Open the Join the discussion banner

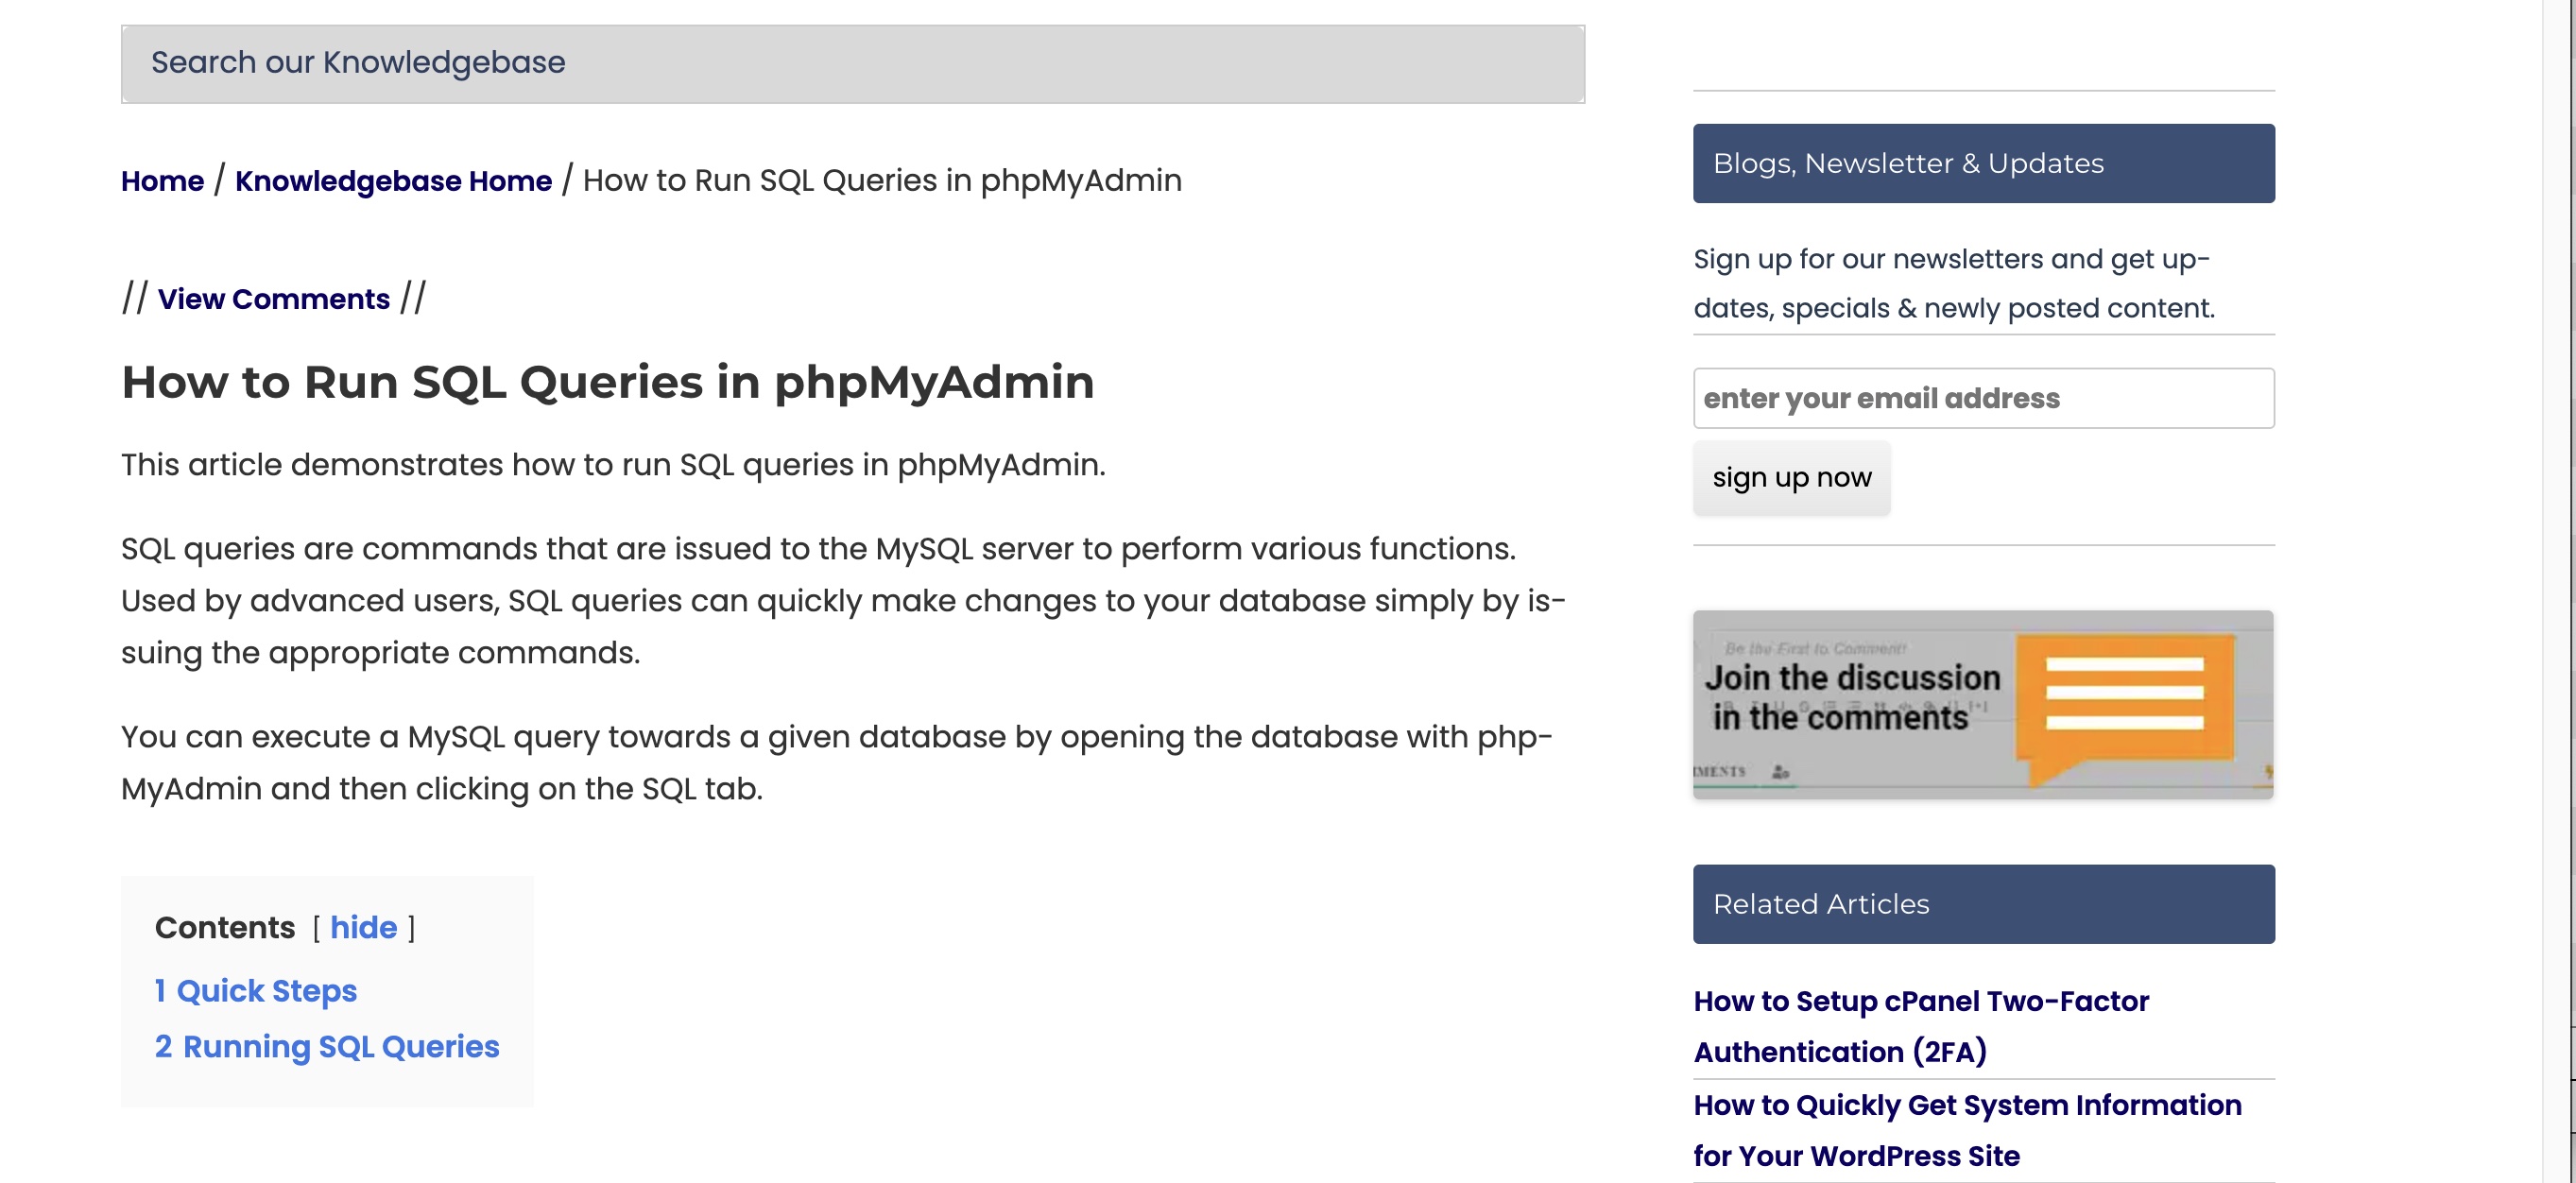1983,704
